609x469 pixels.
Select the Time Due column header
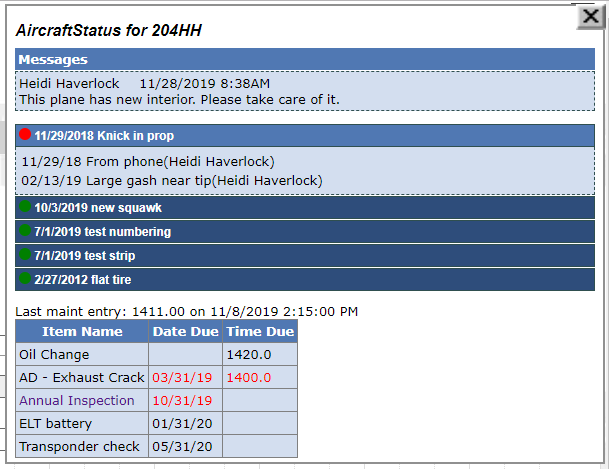pyautogui.click(x=260, y=332)
